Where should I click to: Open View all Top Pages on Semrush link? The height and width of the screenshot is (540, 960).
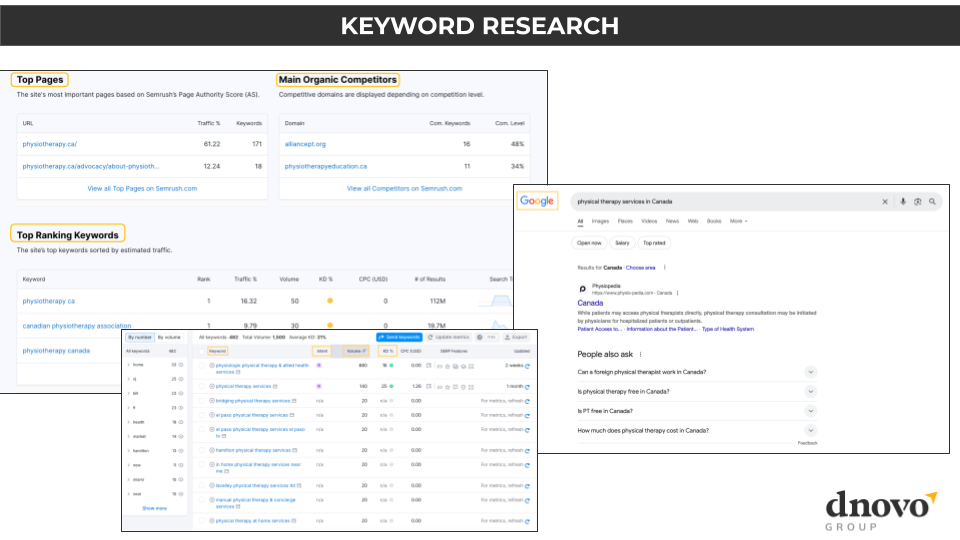(x=141, y=188)
